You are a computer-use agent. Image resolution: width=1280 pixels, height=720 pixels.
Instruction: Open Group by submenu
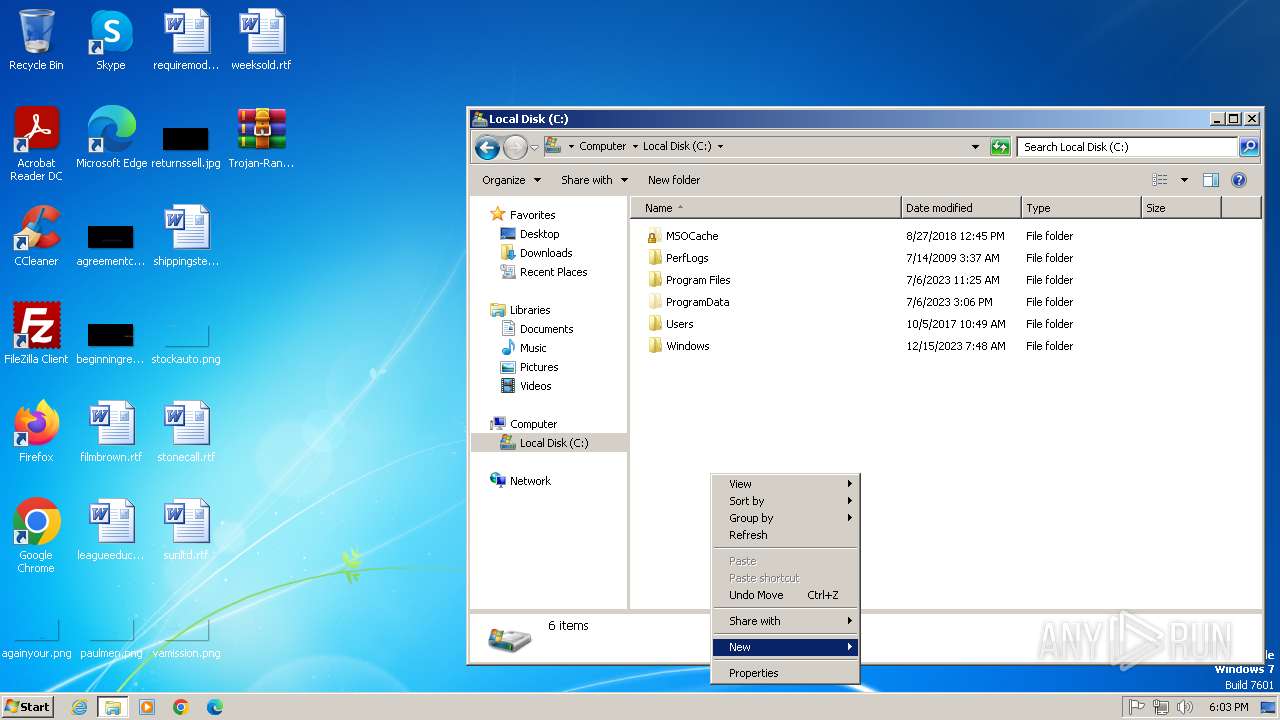click(786, 518)
